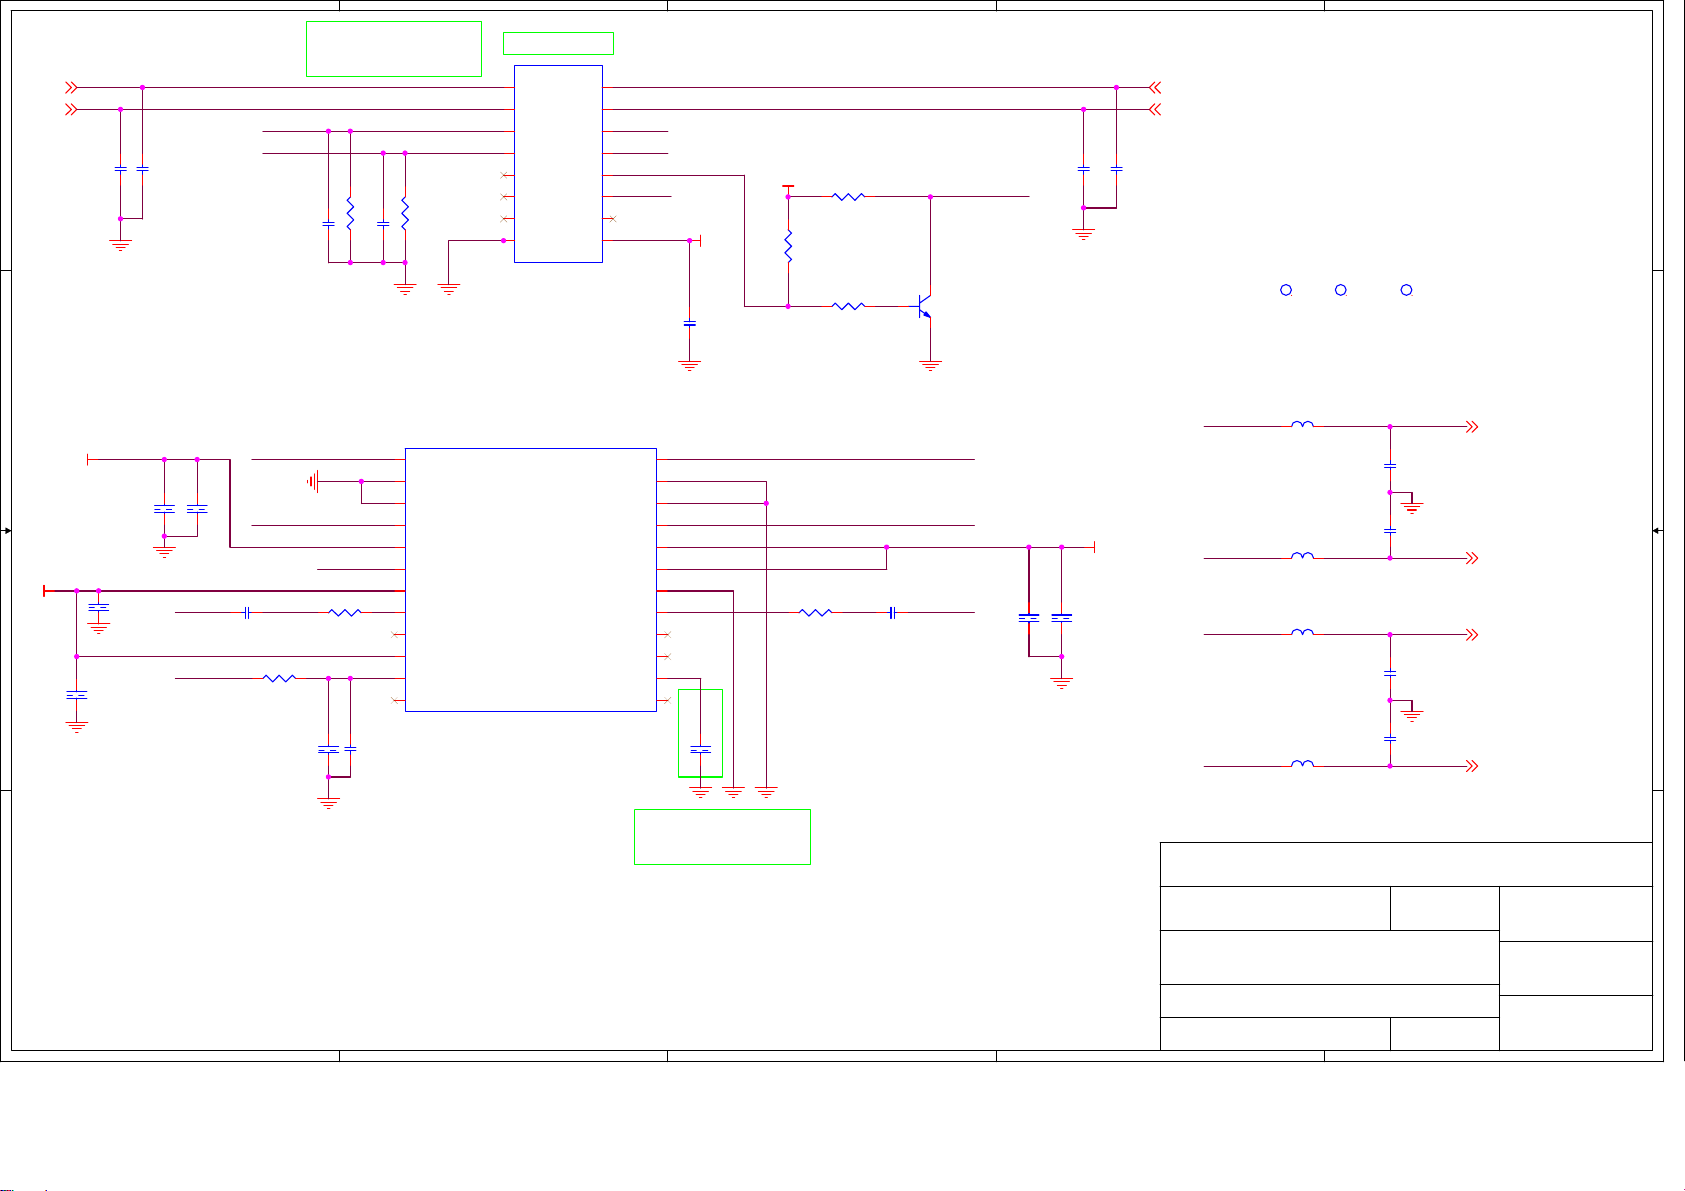
Task: Select the capacitor inside the small green box
Action: [701, 749]
